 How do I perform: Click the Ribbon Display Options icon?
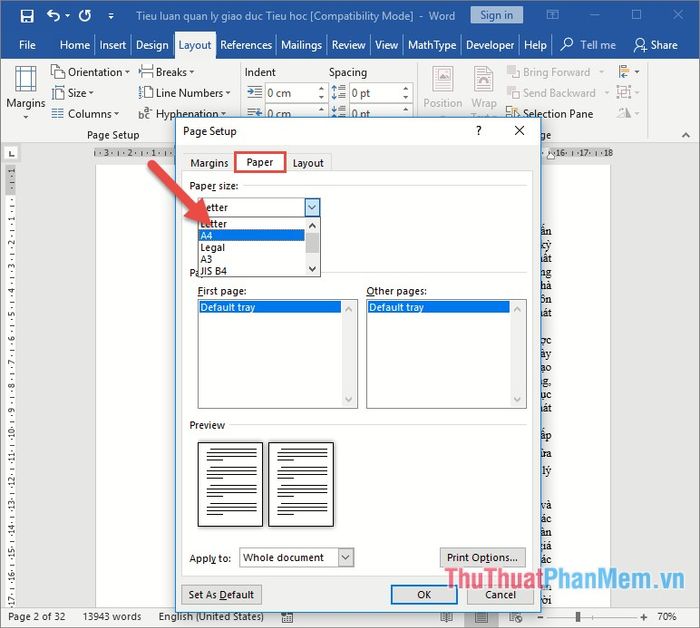pos(552,15)
